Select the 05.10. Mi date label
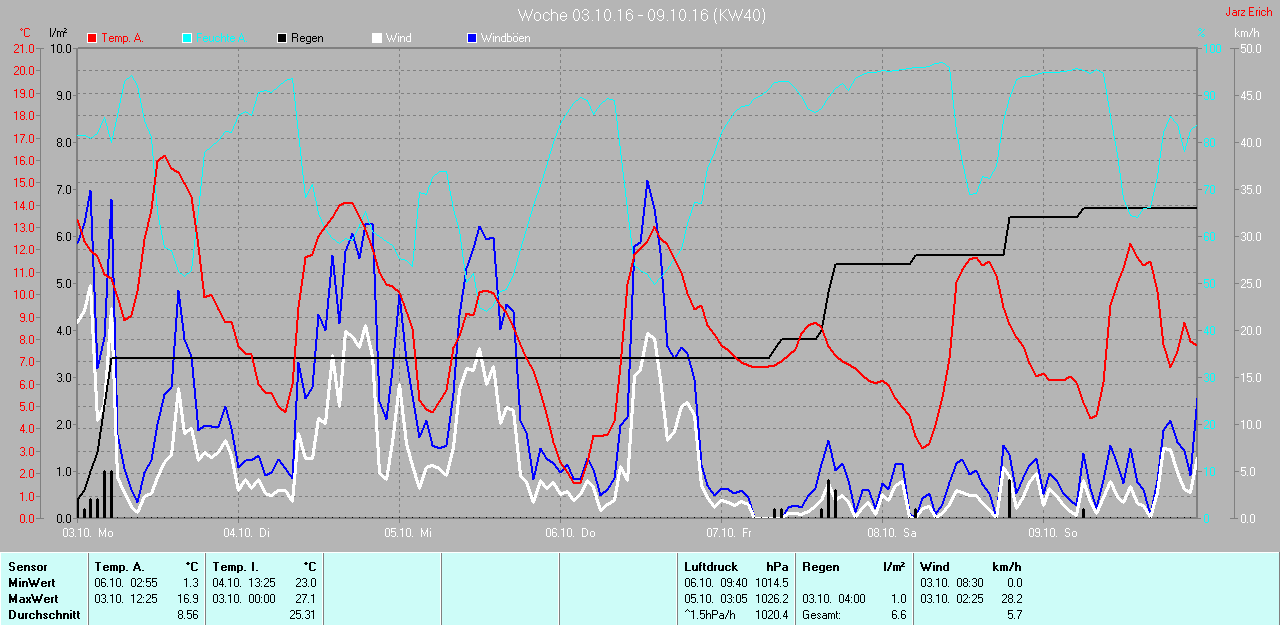The image size is (1280, 625). [x=409, y=533]
